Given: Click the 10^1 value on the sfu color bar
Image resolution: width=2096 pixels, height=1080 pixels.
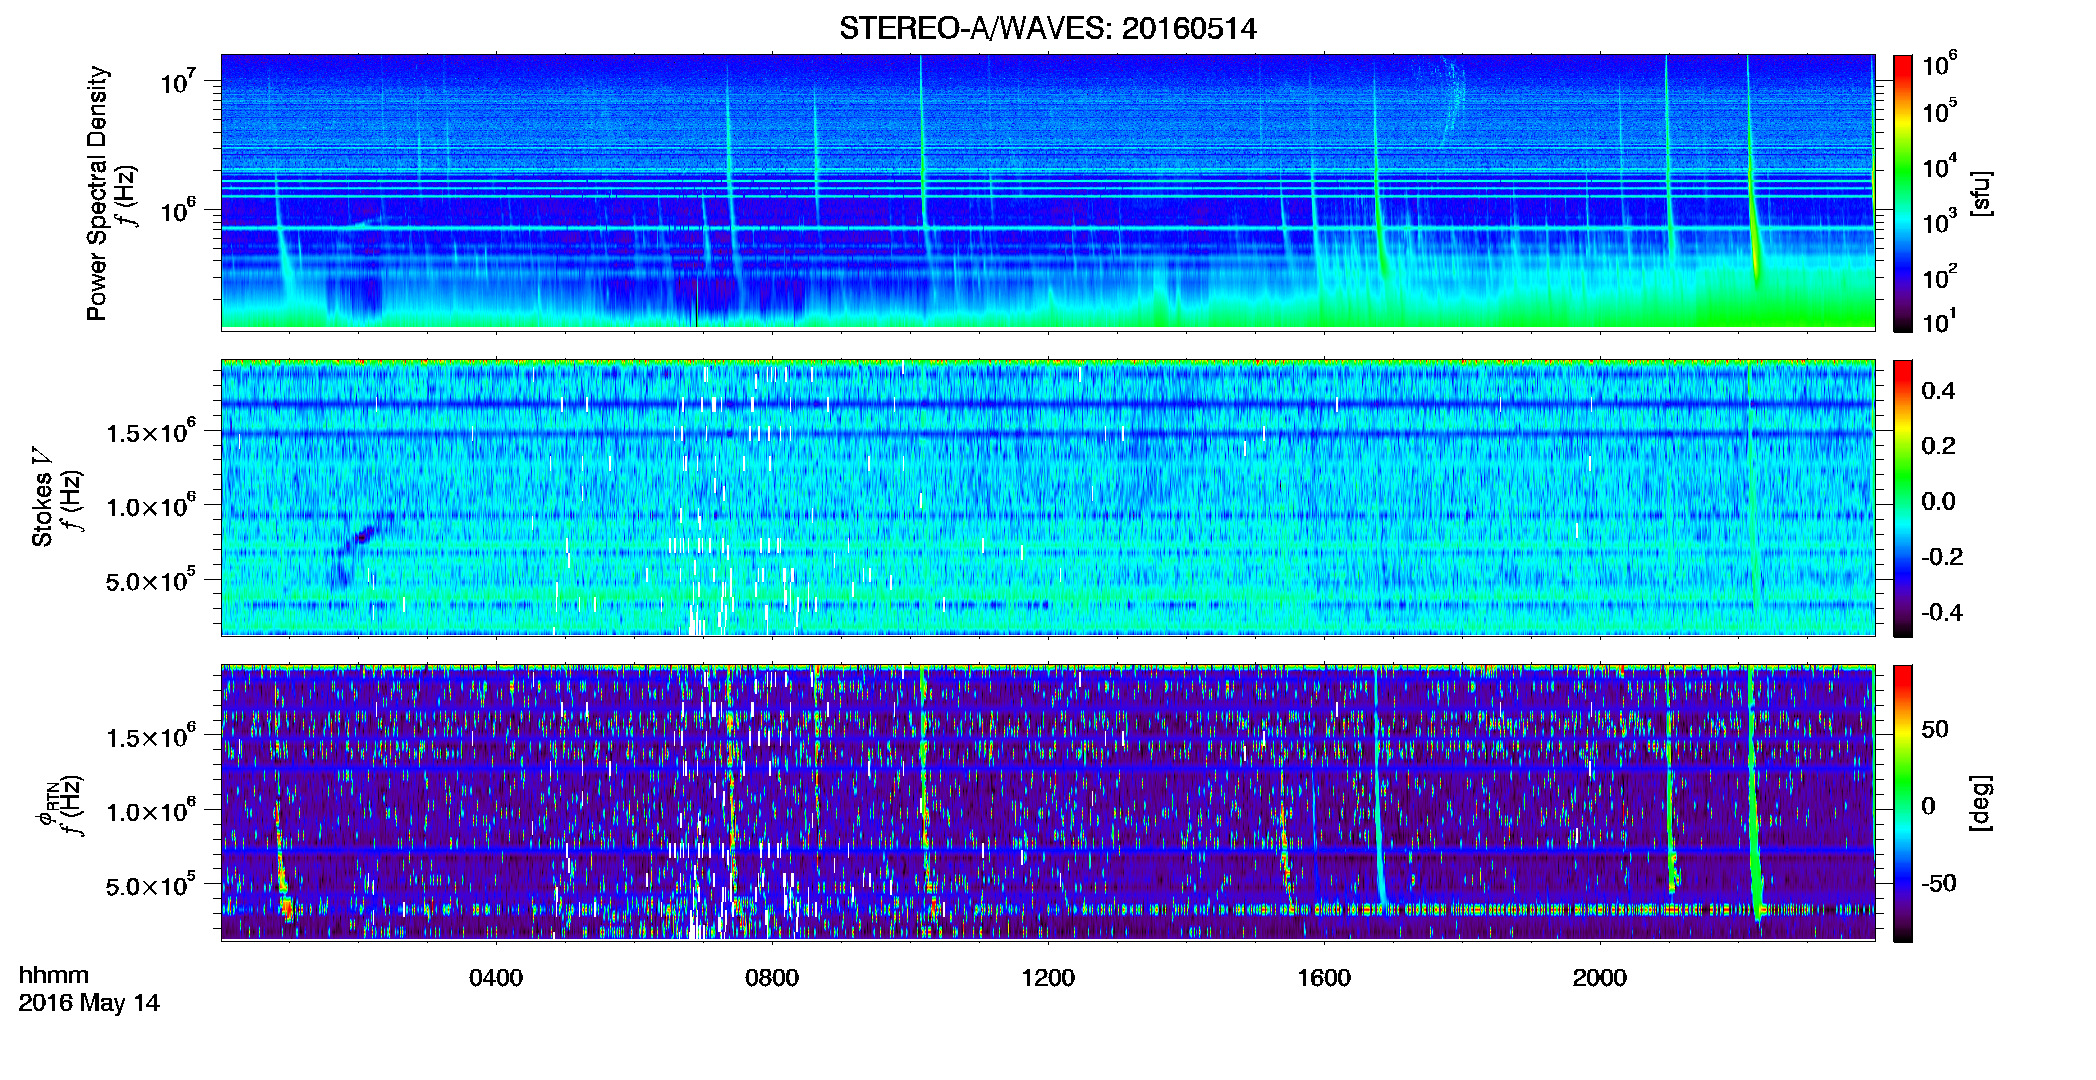Looking at the screenshot, I should click(1940, 322).
